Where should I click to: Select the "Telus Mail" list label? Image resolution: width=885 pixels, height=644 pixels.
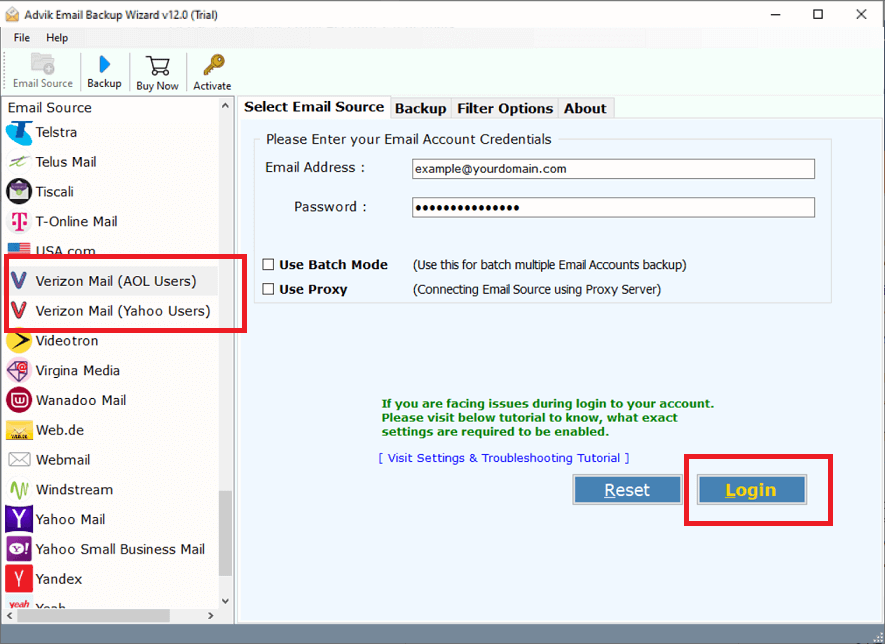point(65,162)
